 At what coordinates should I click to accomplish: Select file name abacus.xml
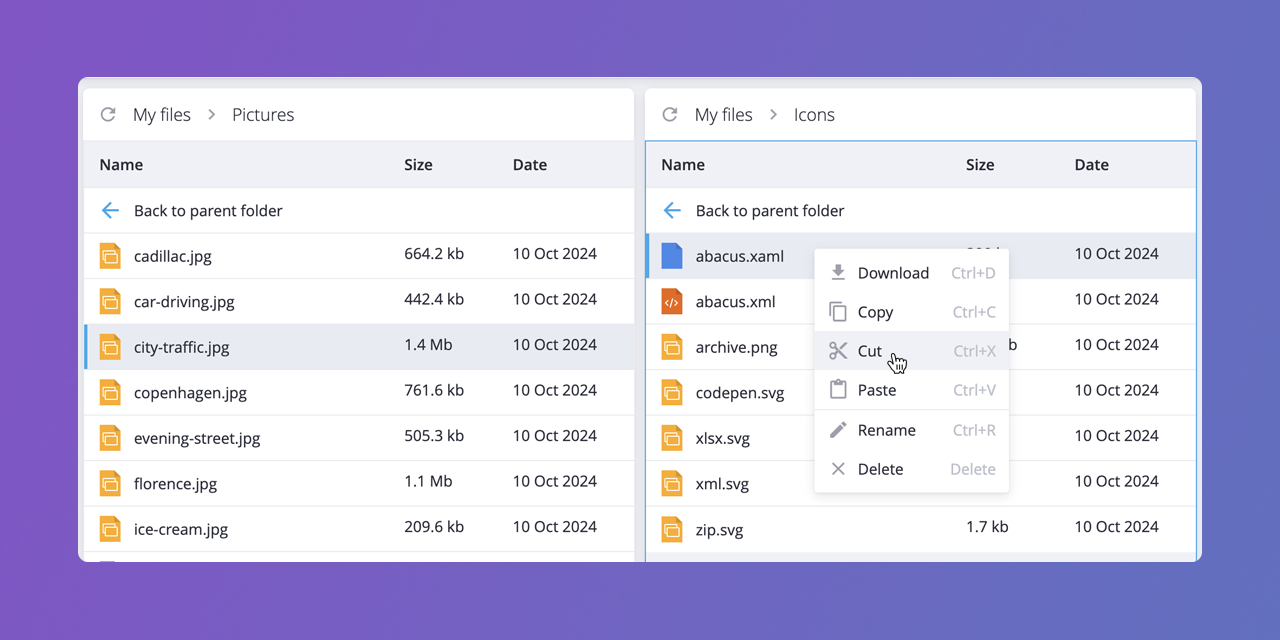(x=735, y=301)
